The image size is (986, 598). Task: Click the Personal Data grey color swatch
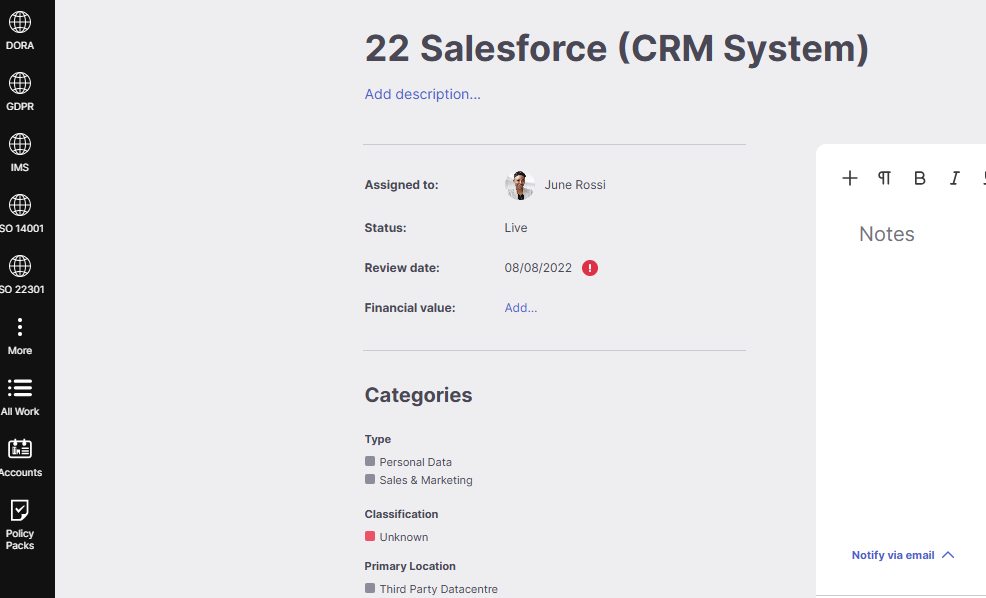coord(370,461)
